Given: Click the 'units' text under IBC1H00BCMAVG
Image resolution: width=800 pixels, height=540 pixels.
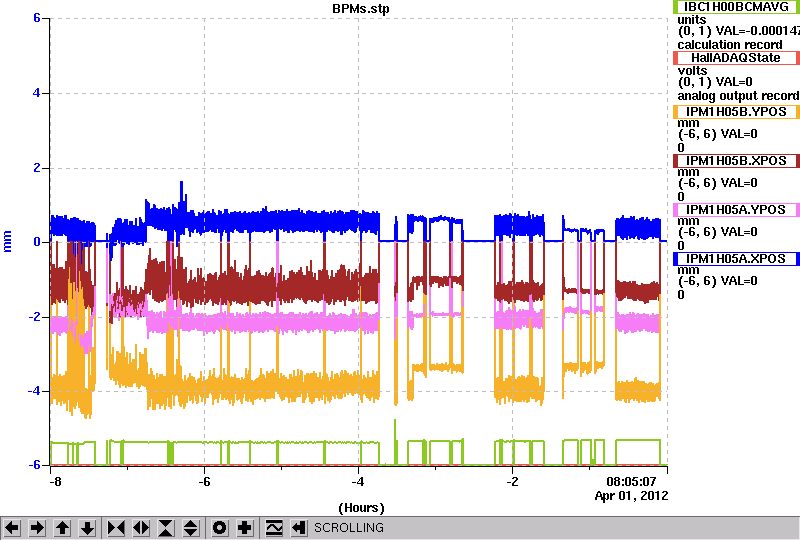Looking at the screenshot, I should coord(691,20).
